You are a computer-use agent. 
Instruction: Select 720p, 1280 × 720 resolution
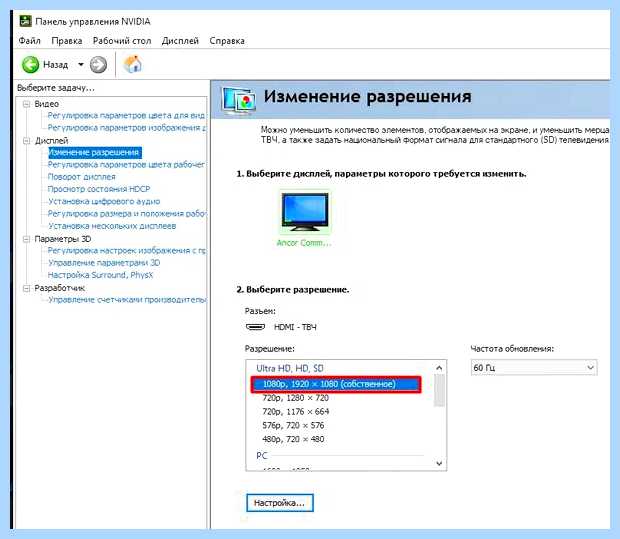click(x=295, y=398)
